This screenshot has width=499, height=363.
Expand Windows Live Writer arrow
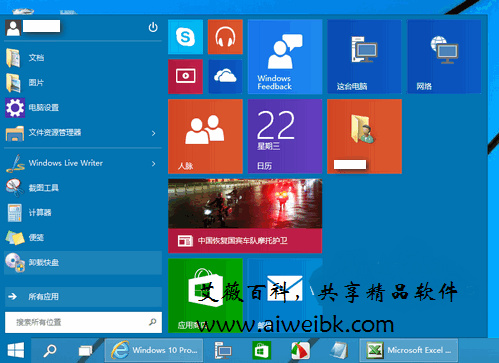tap(154, 164)
